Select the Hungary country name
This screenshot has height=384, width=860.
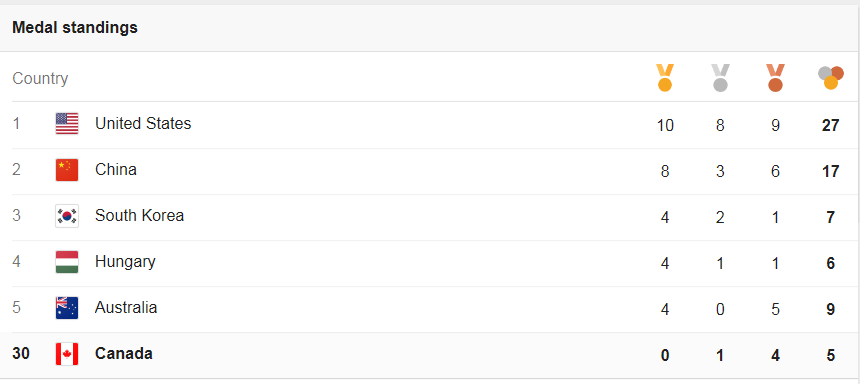pos(125,262)
